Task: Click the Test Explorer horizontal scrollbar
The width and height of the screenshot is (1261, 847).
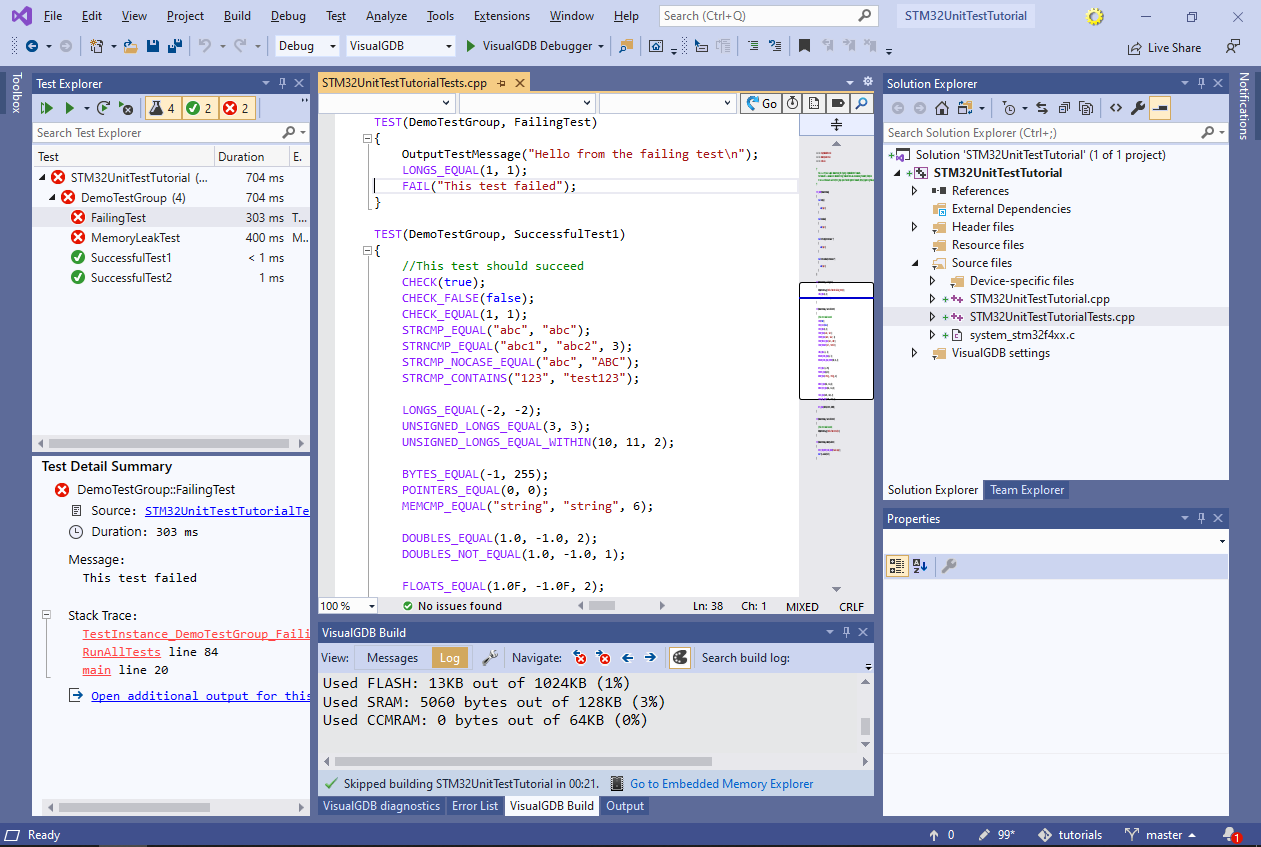Action: (x=170, y=443)
